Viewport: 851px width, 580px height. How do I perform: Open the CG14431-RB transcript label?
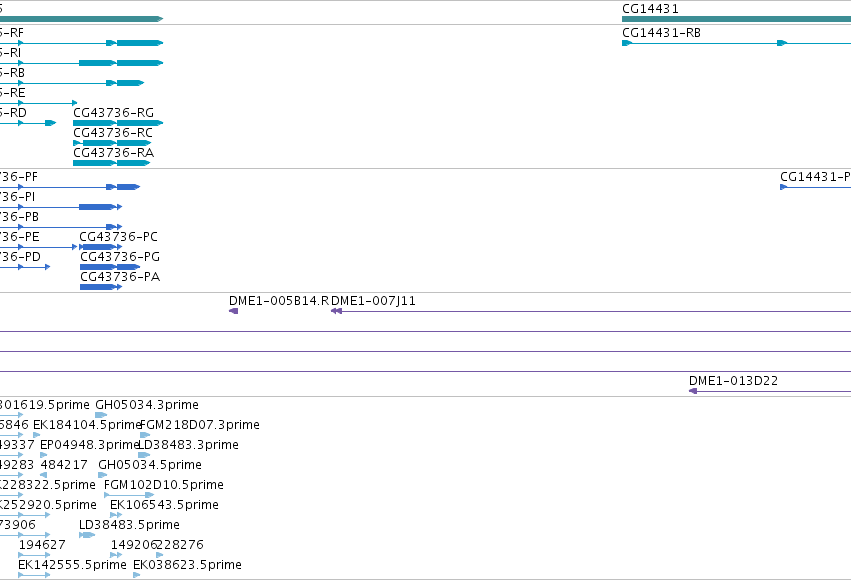coord(661,33)
